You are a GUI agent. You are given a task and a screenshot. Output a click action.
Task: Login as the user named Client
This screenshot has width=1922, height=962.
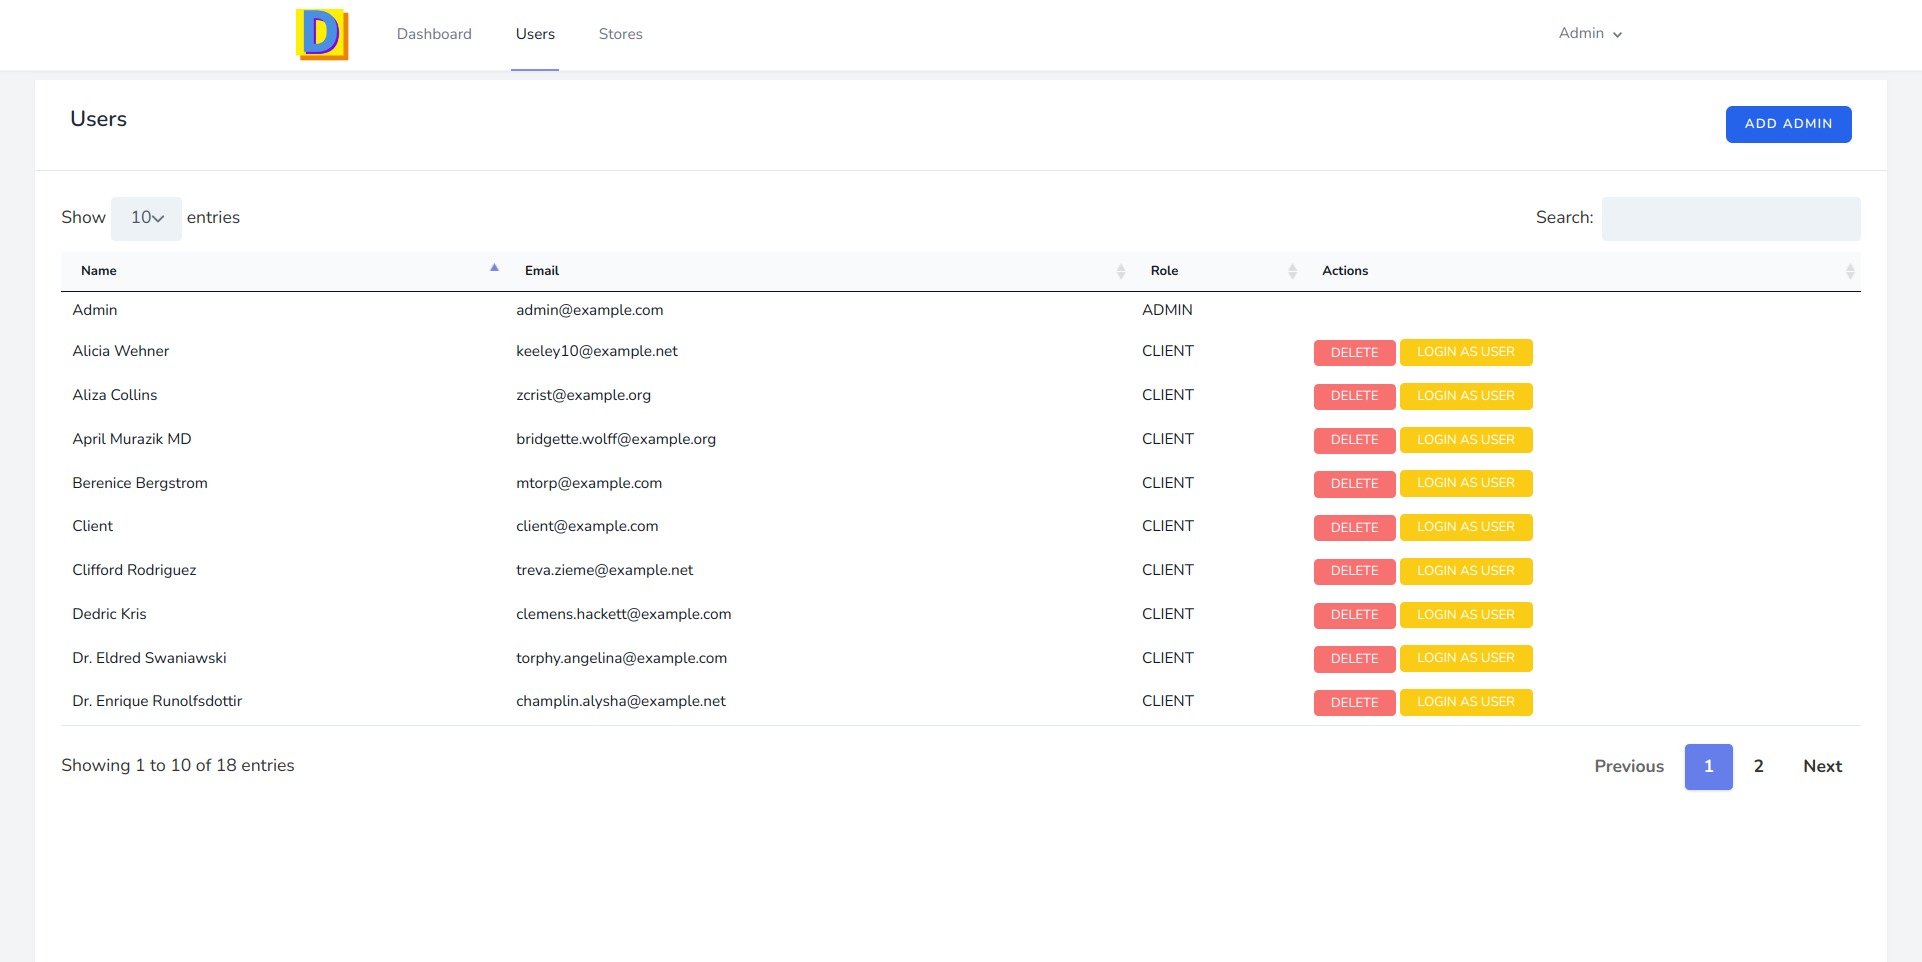1465,527
